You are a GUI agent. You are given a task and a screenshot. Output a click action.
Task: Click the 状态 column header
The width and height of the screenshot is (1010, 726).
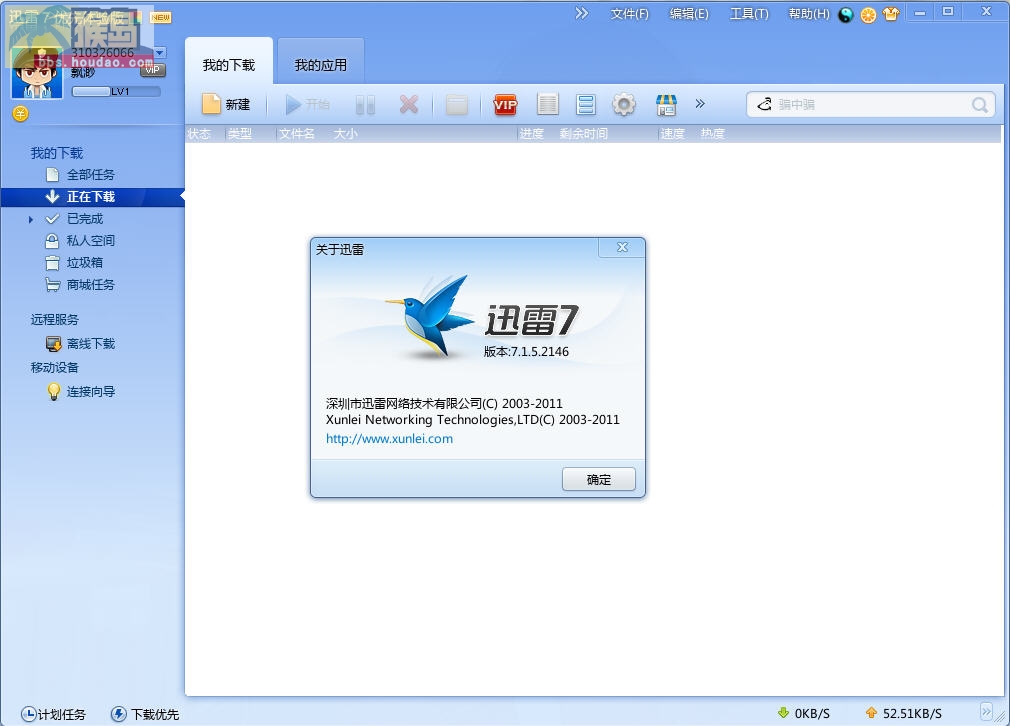pyautogui.click(x=199, y=133)
